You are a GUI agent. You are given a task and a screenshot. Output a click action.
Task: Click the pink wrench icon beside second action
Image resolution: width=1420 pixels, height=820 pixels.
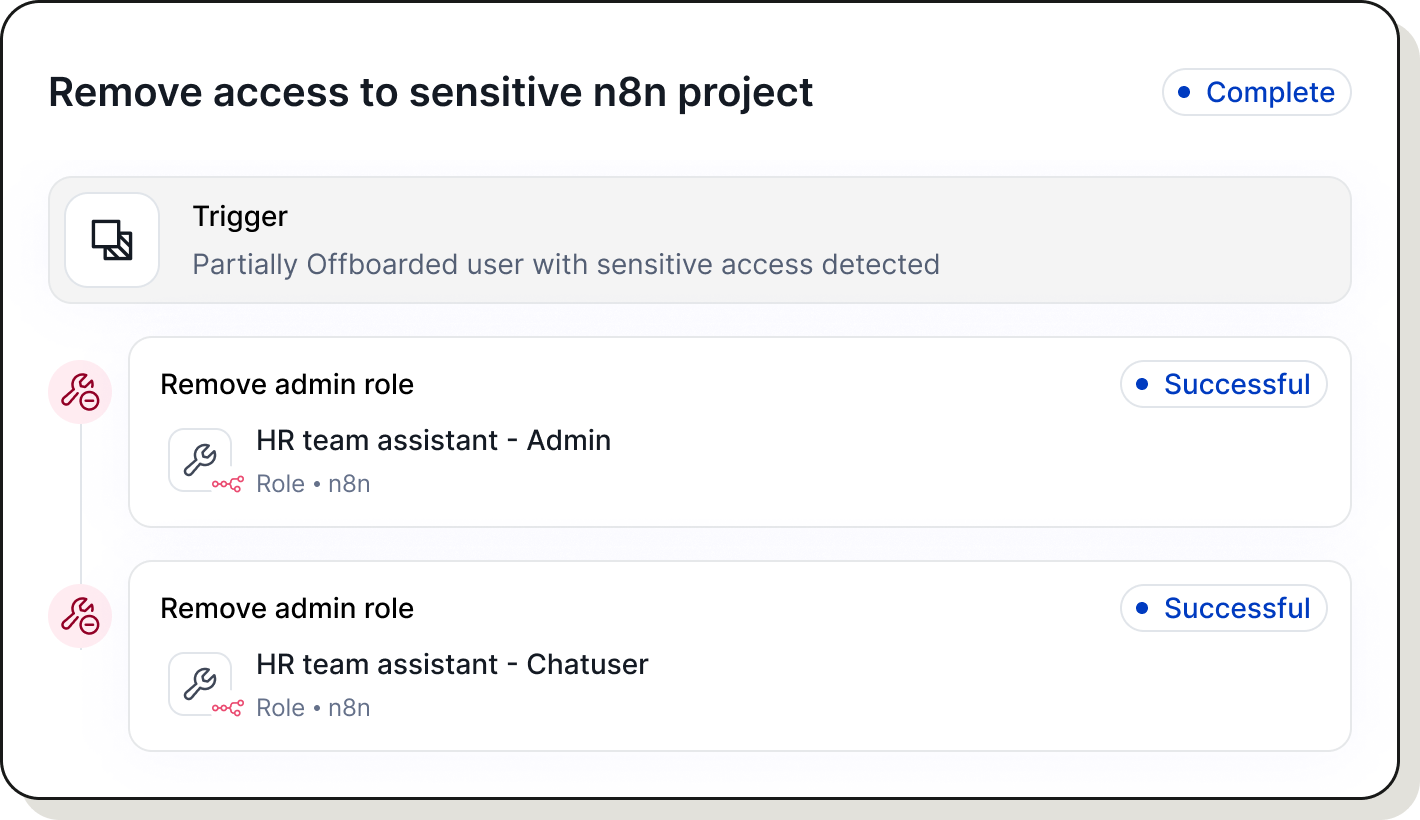(x=80, y=616)
